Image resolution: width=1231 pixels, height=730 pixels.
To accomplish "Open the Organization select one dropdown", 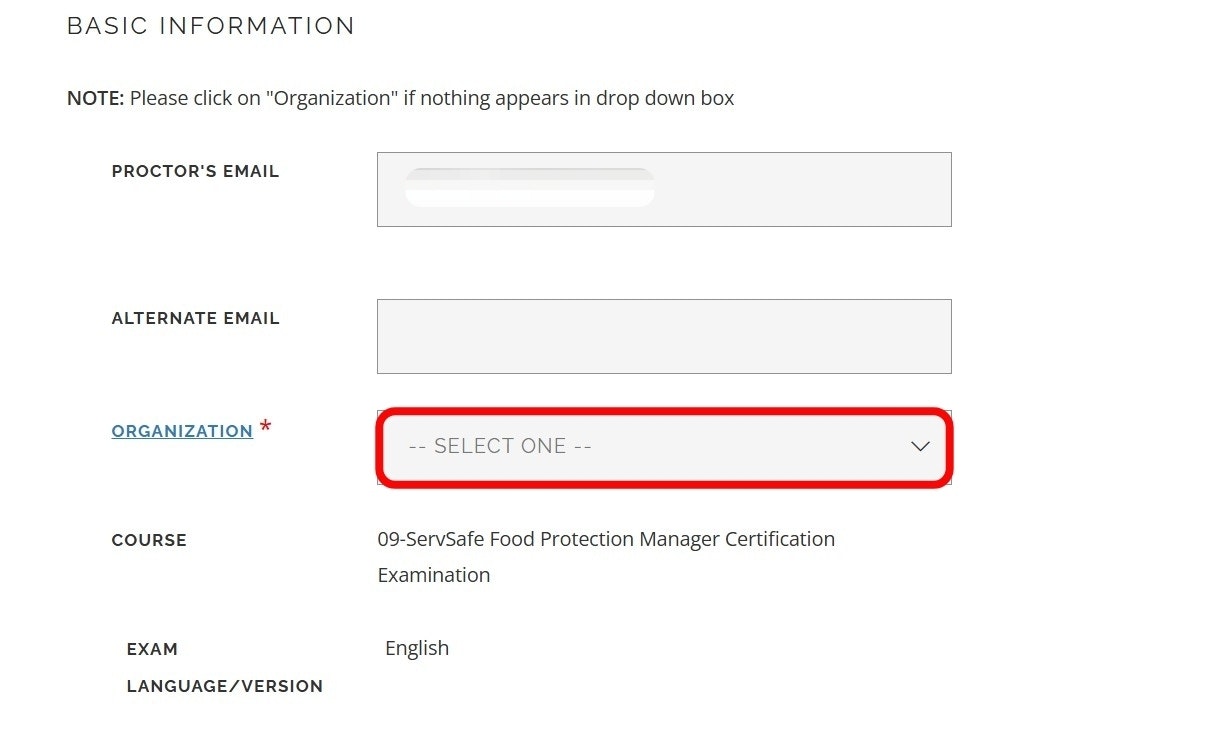I will click(664, 447).
